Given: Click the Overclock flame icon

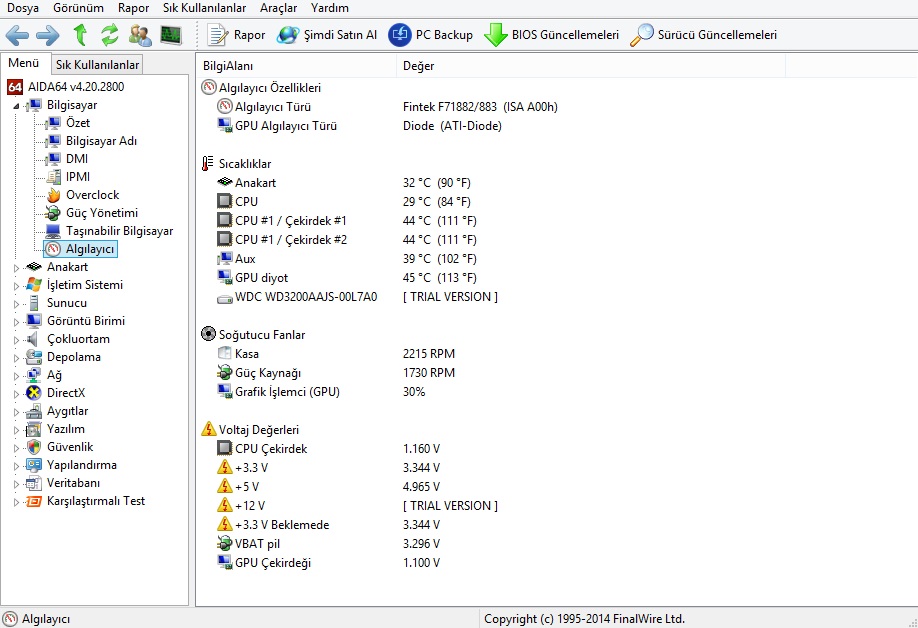Looking at the screenshot, I should pyautogui.click(x=53, y=195).
